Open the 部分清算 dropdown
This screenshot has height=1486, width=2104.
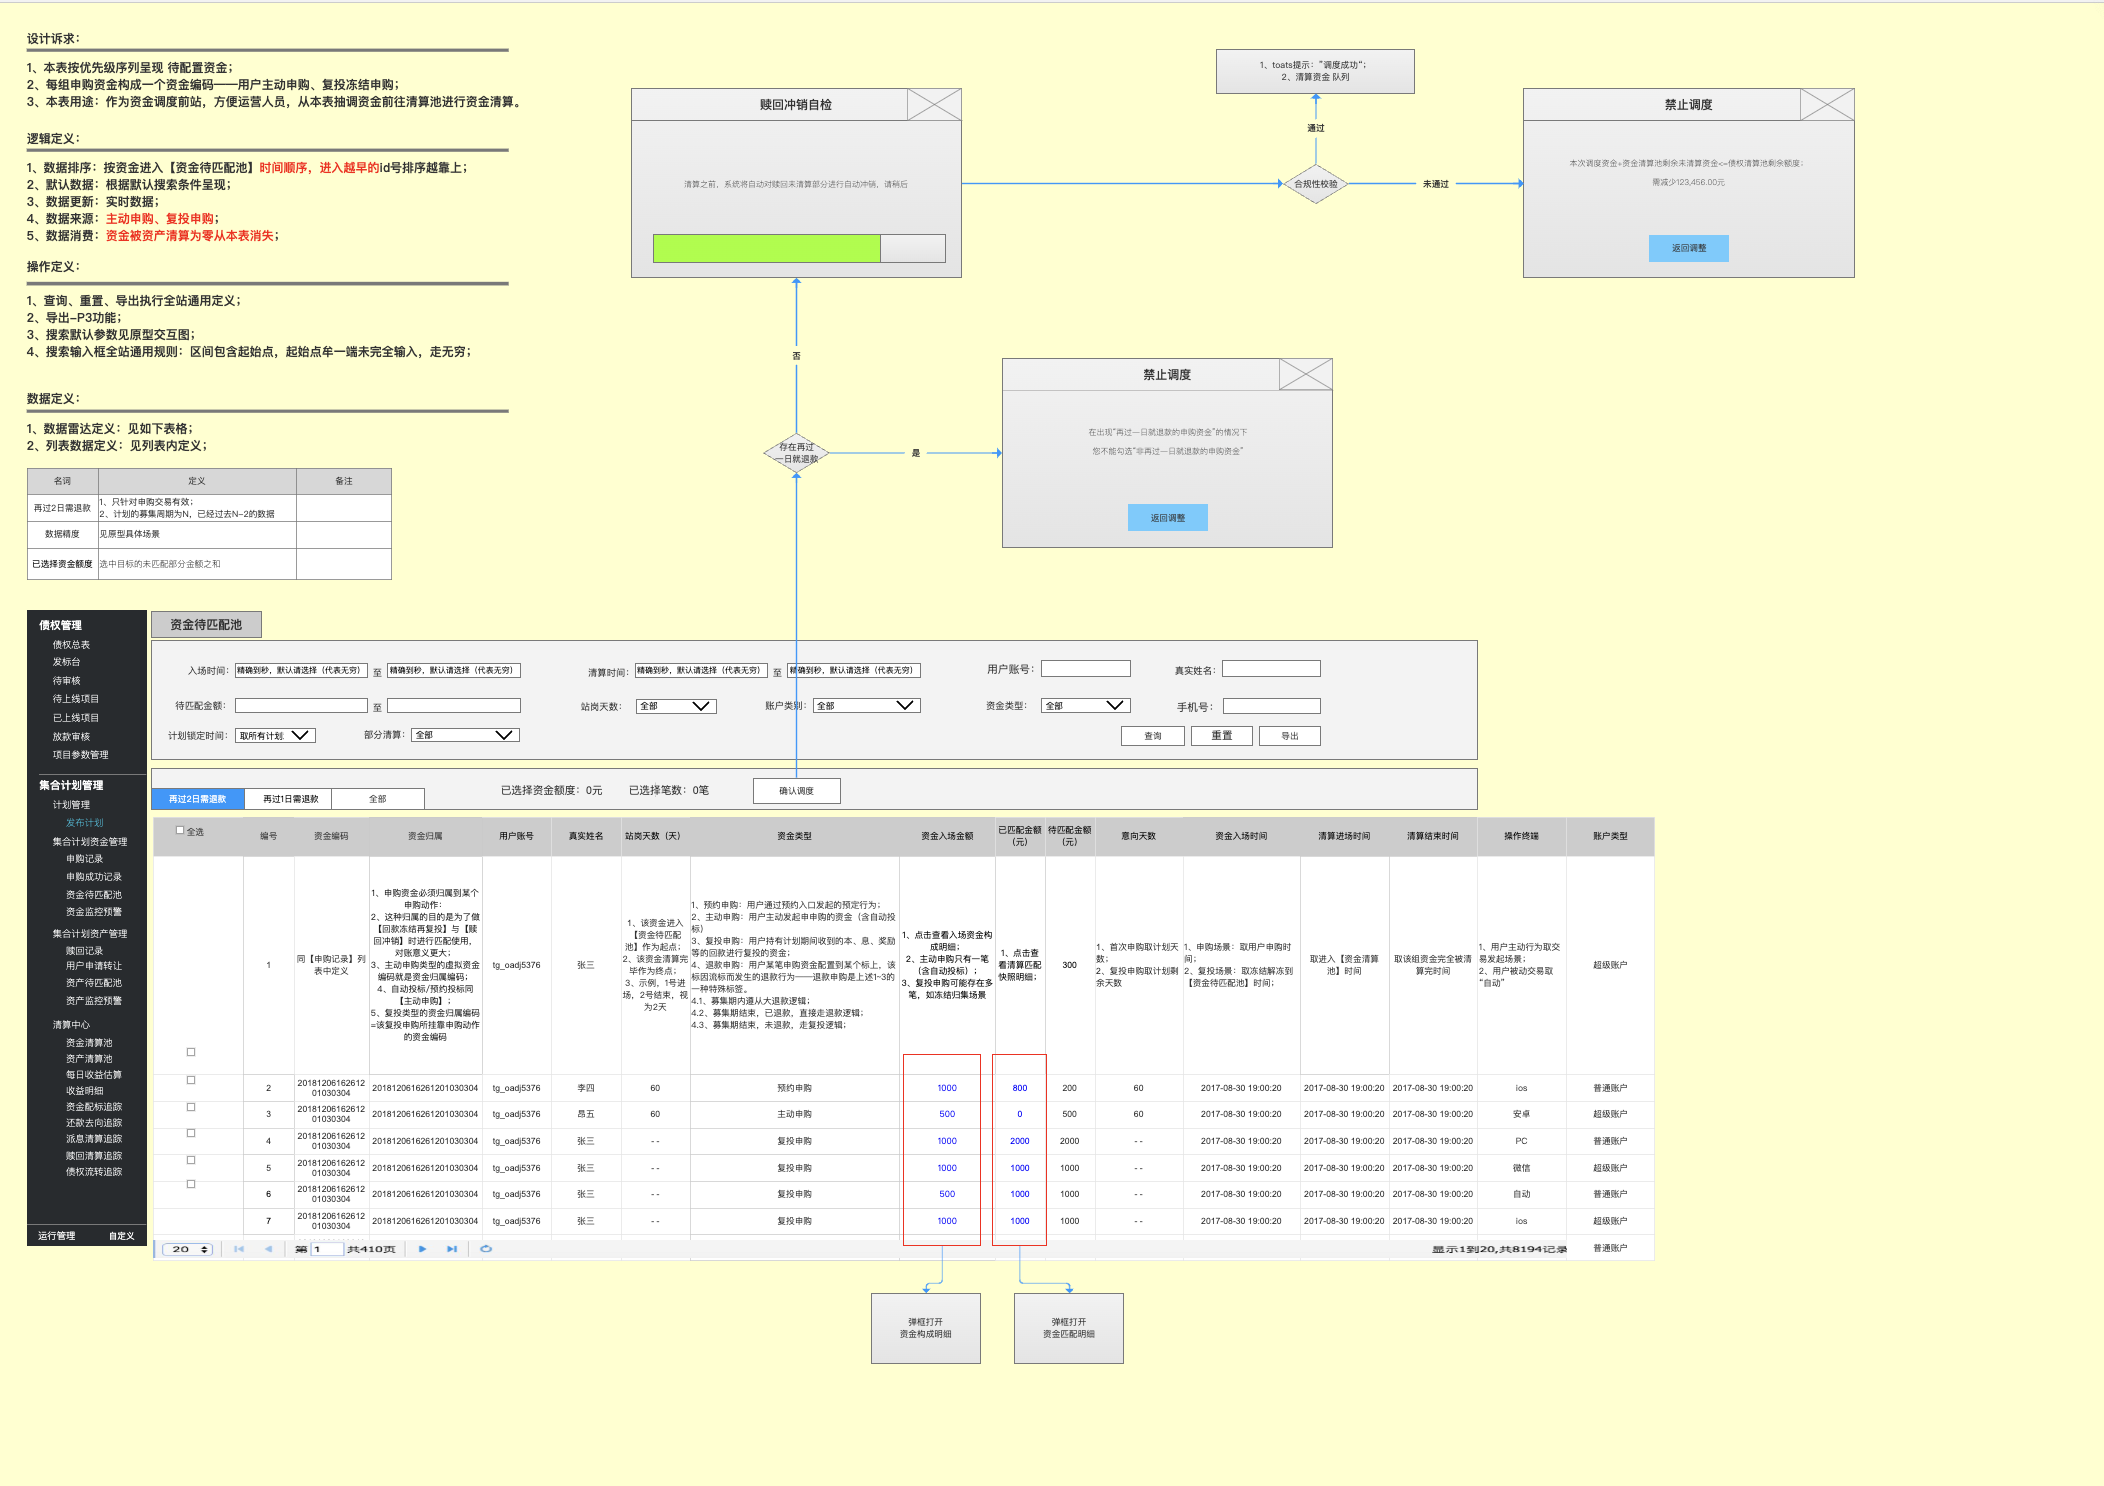tap(465, 735)
